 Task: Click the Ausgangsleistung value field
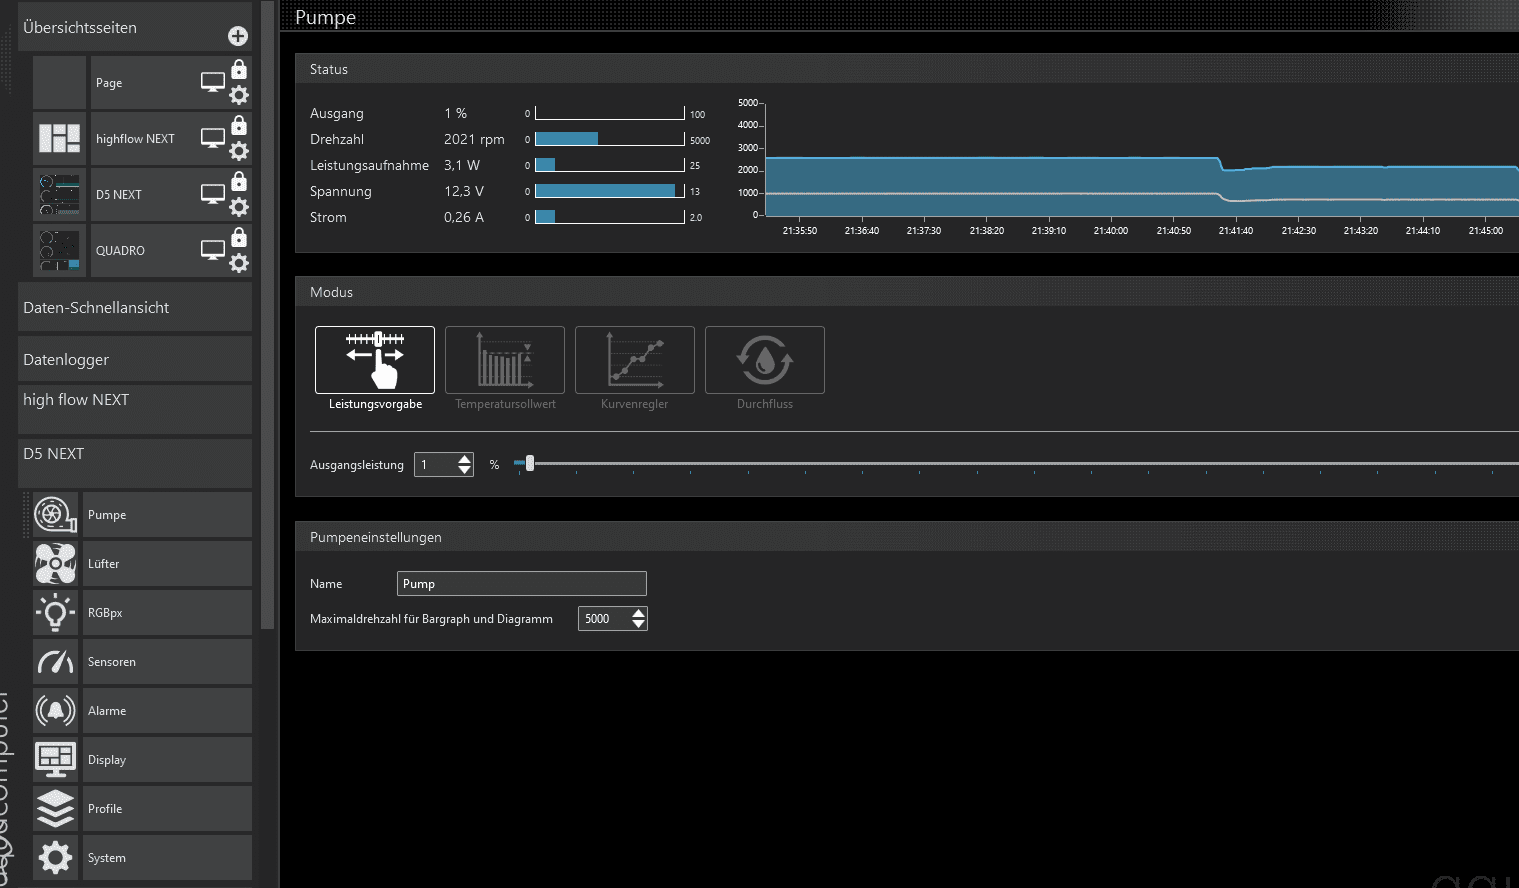point(435,465)
